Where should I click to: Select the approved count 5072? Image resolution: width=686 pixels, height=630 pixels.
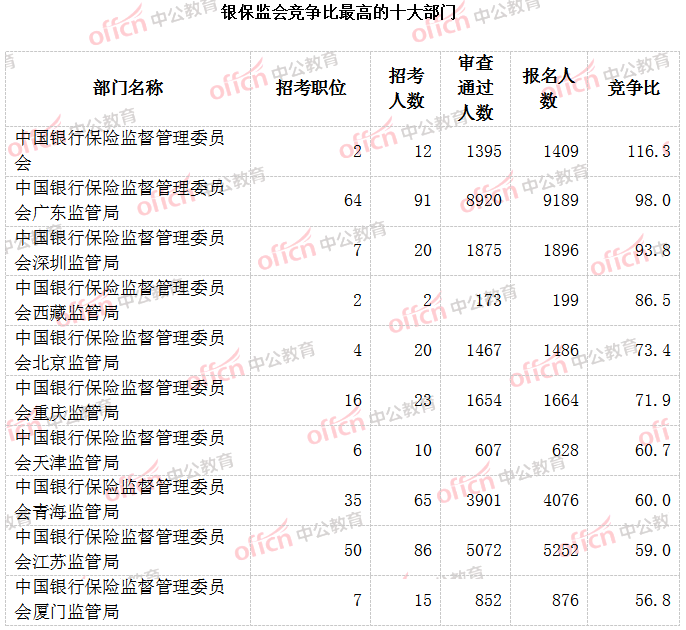click(484, 550)
